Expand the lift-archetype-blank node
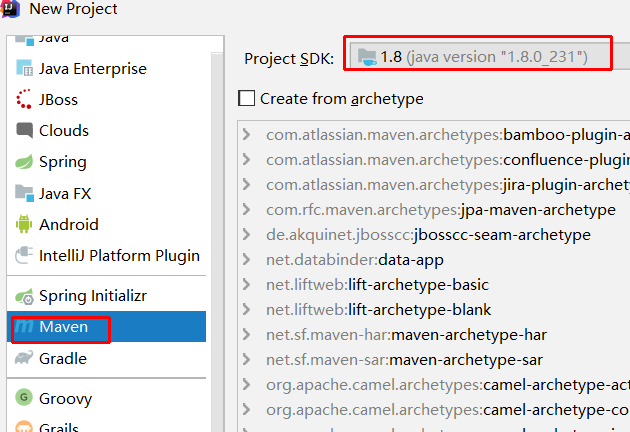 tap(247, 309)
